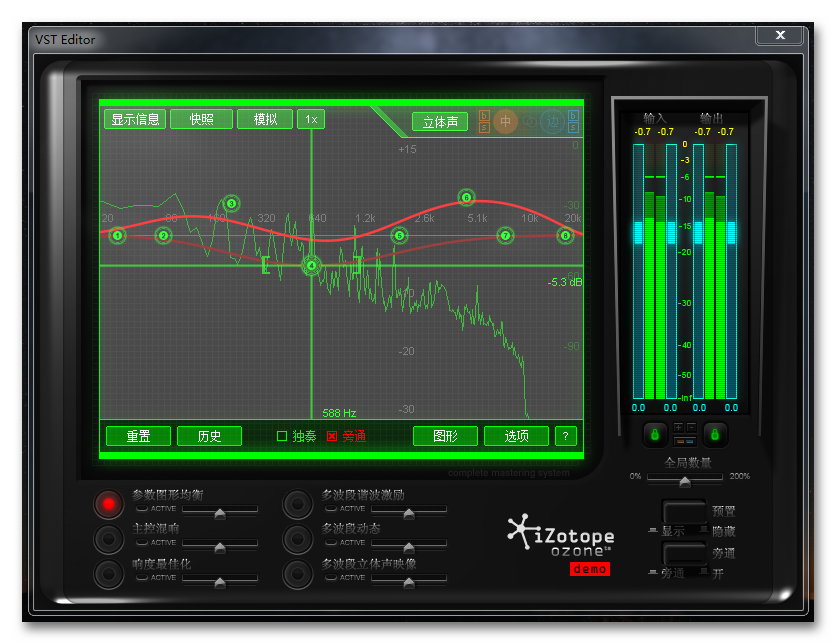
Task: Select the 多波段立体声映像 module button
Action: [298, 574]
